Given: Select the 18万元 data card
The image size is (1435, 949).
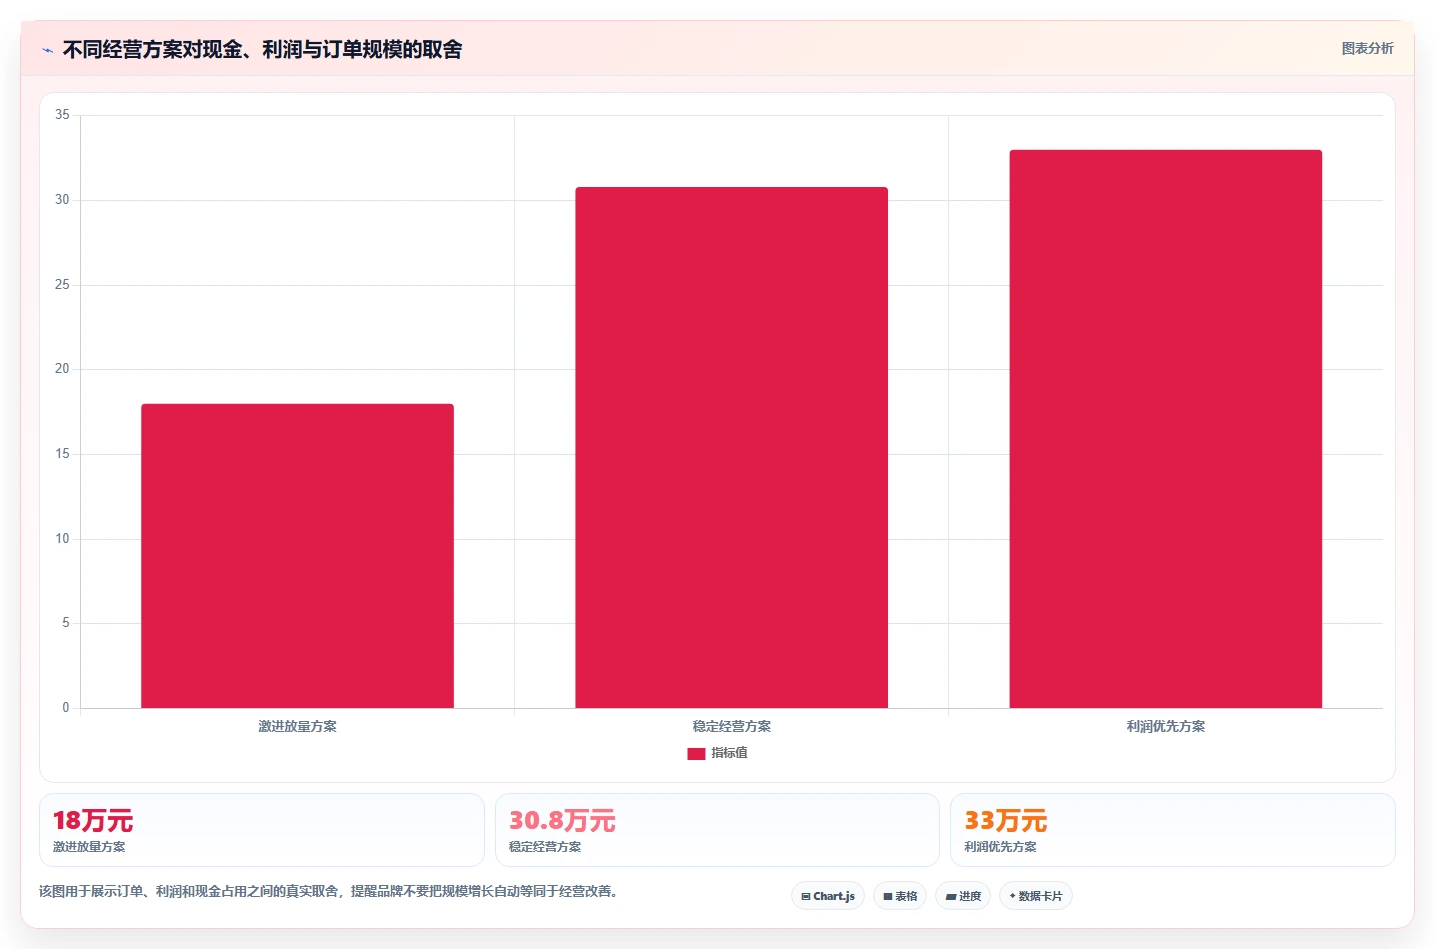Looking at the screenshot, I should pos(262,830).
